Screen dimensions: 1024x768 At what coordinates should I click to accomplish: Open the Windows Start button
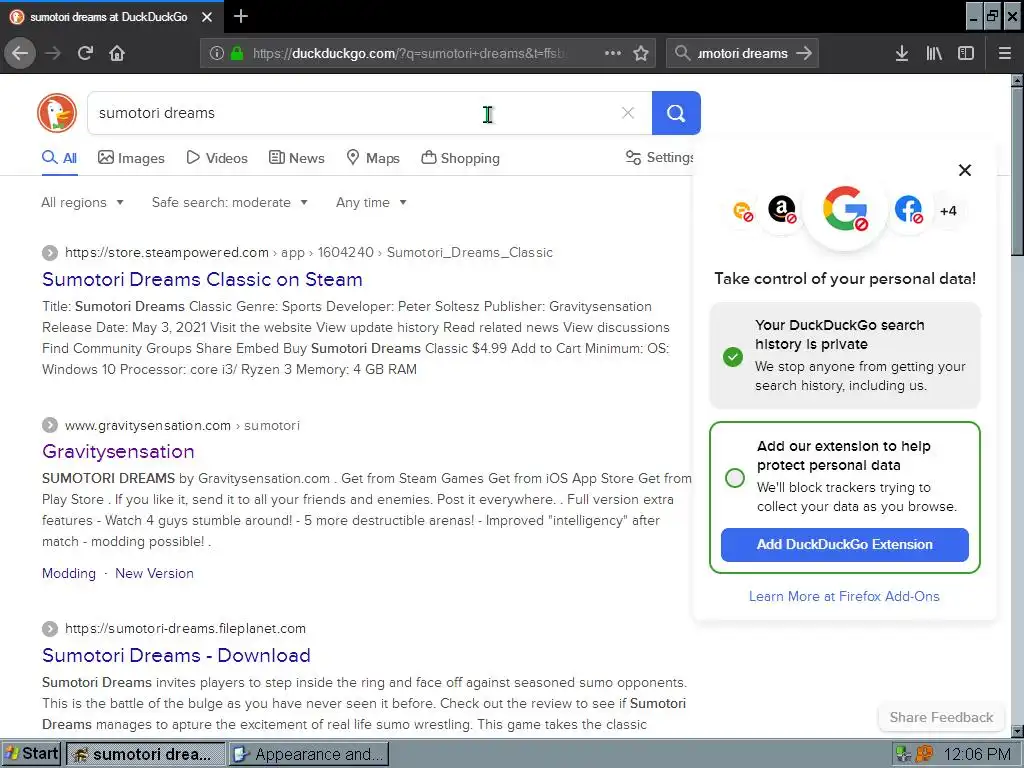click(x=31, y=754)
